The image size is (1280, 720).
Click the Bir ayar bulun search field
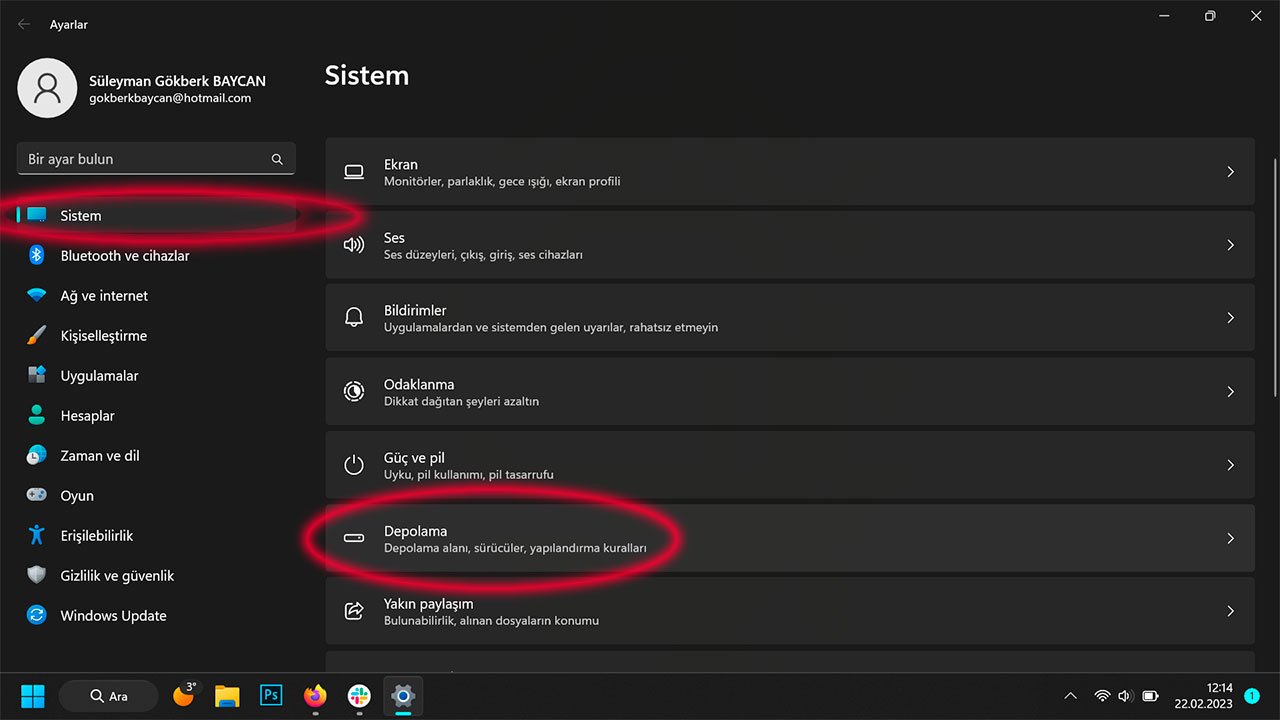point(156,159)
